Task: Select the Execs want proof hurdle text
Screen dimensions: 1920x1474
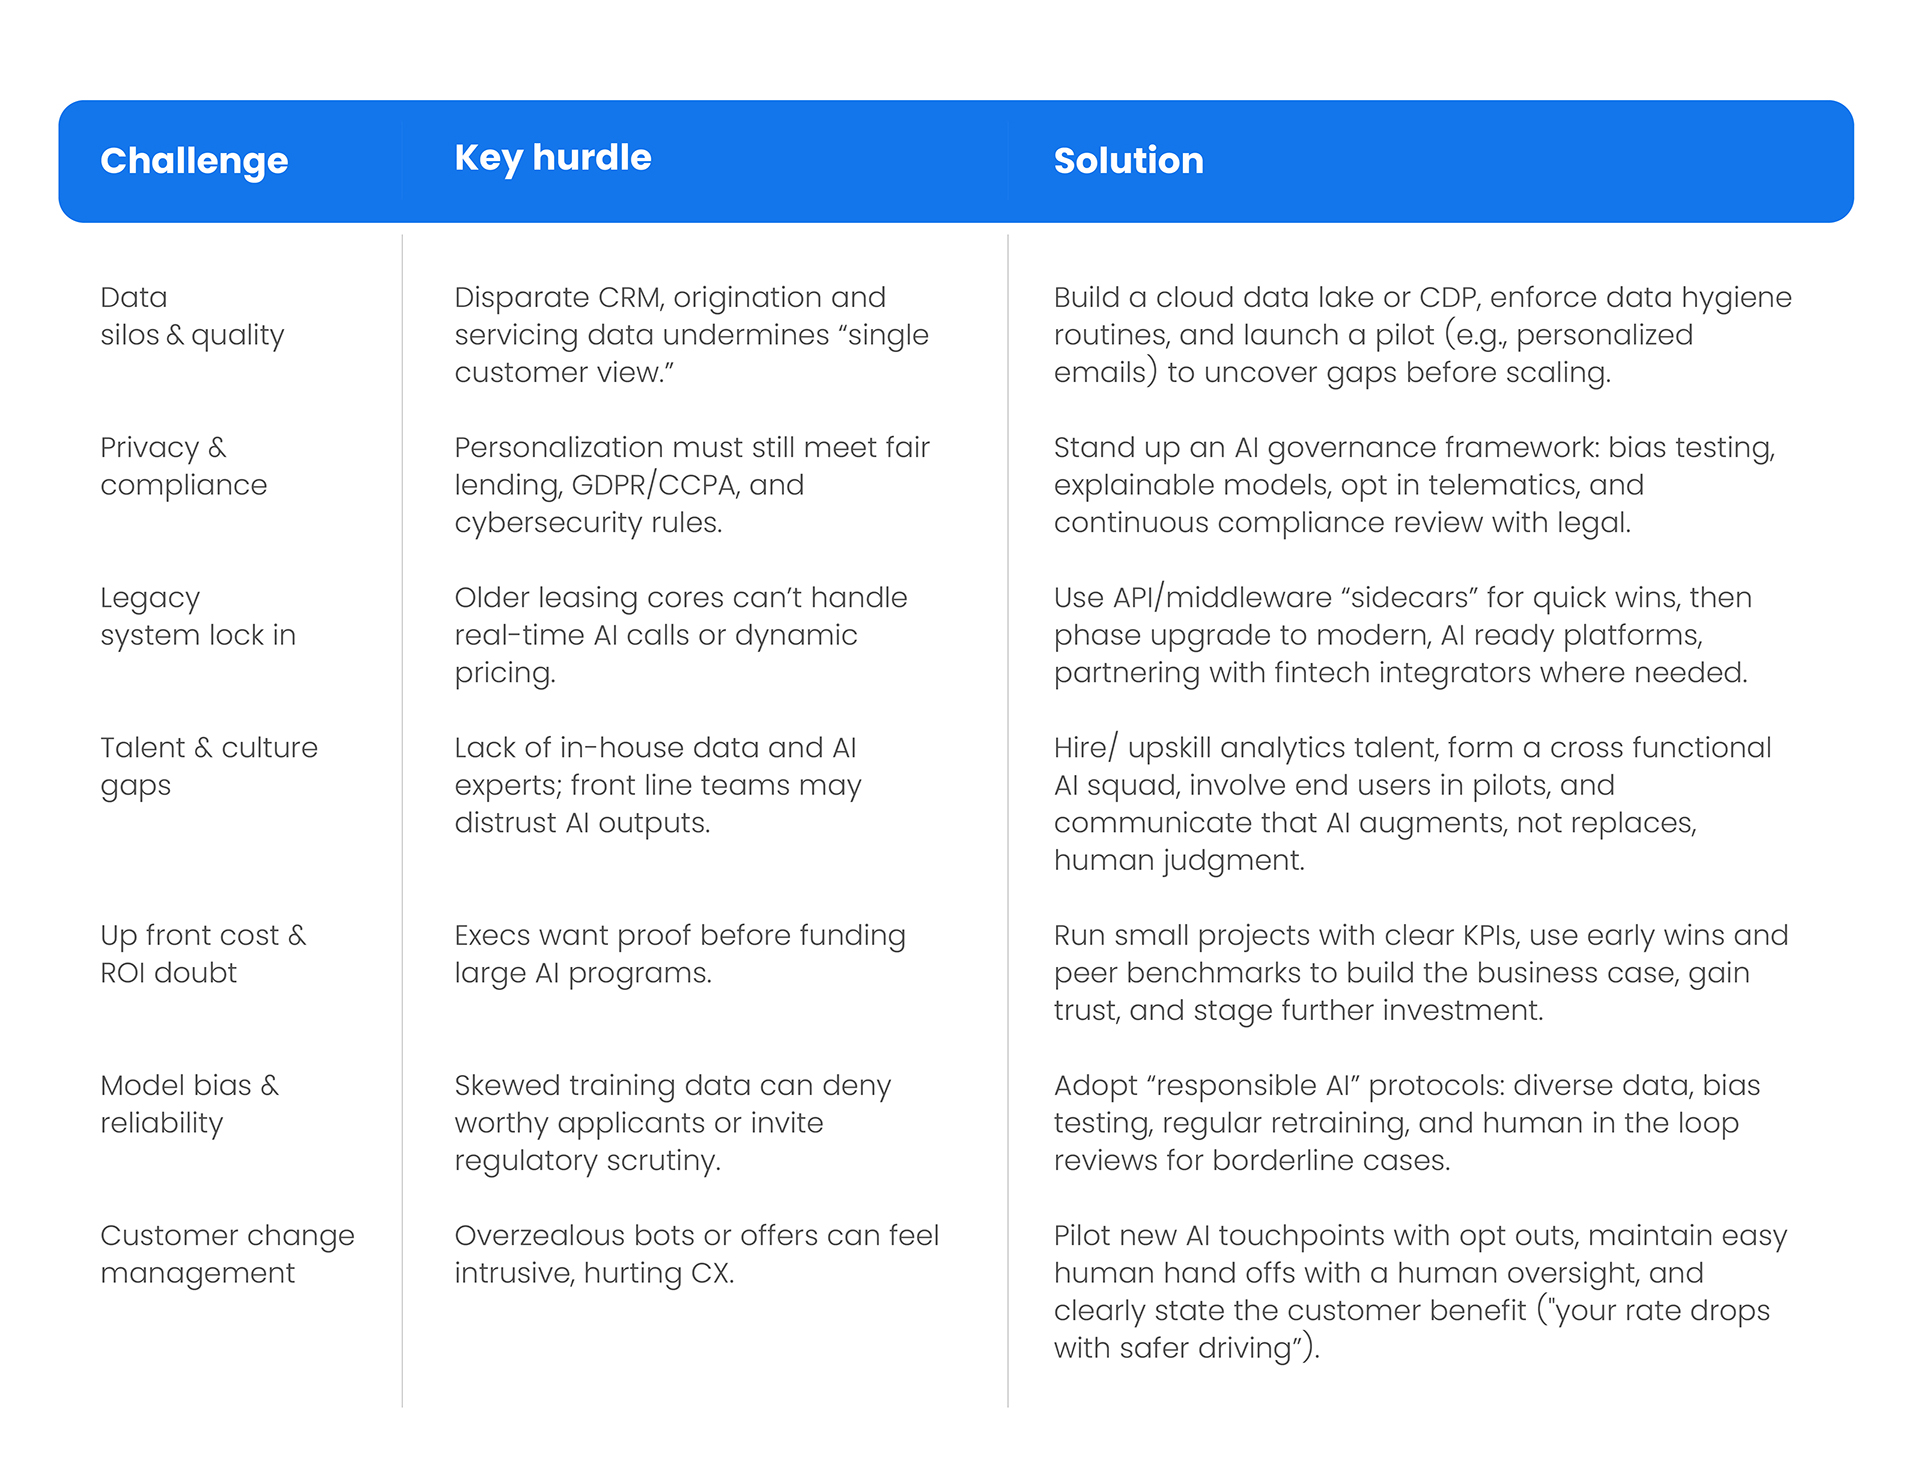Action: [x=680, y=954]
